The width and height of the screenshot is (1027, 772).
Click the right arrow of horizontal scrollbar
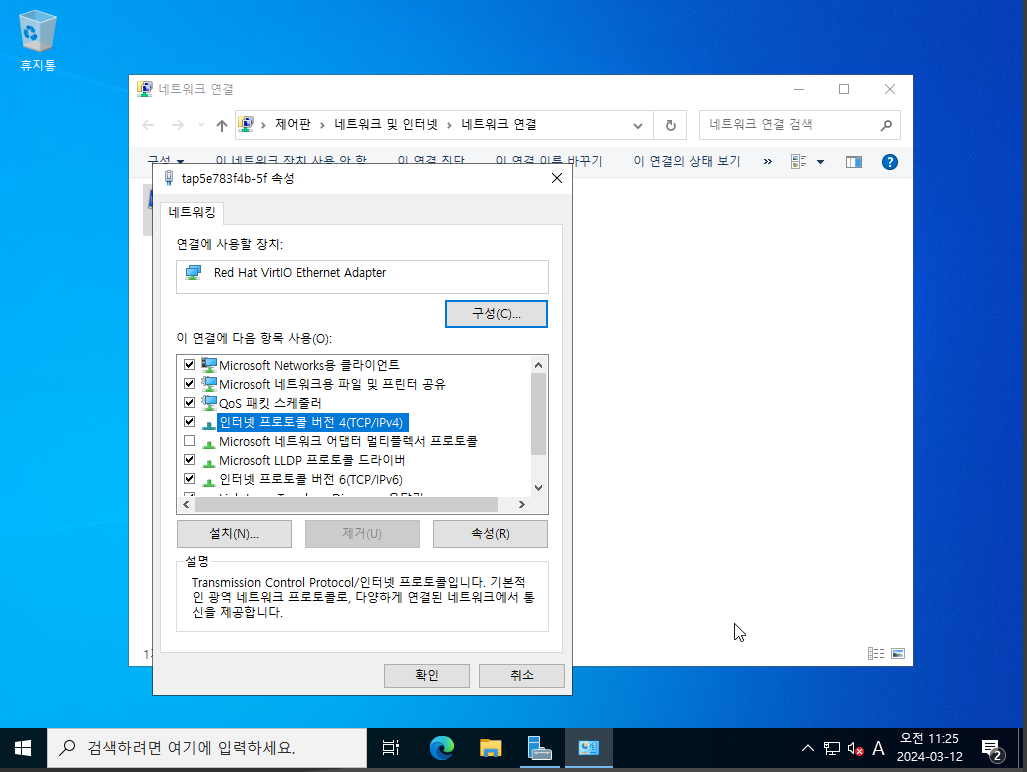521,504
